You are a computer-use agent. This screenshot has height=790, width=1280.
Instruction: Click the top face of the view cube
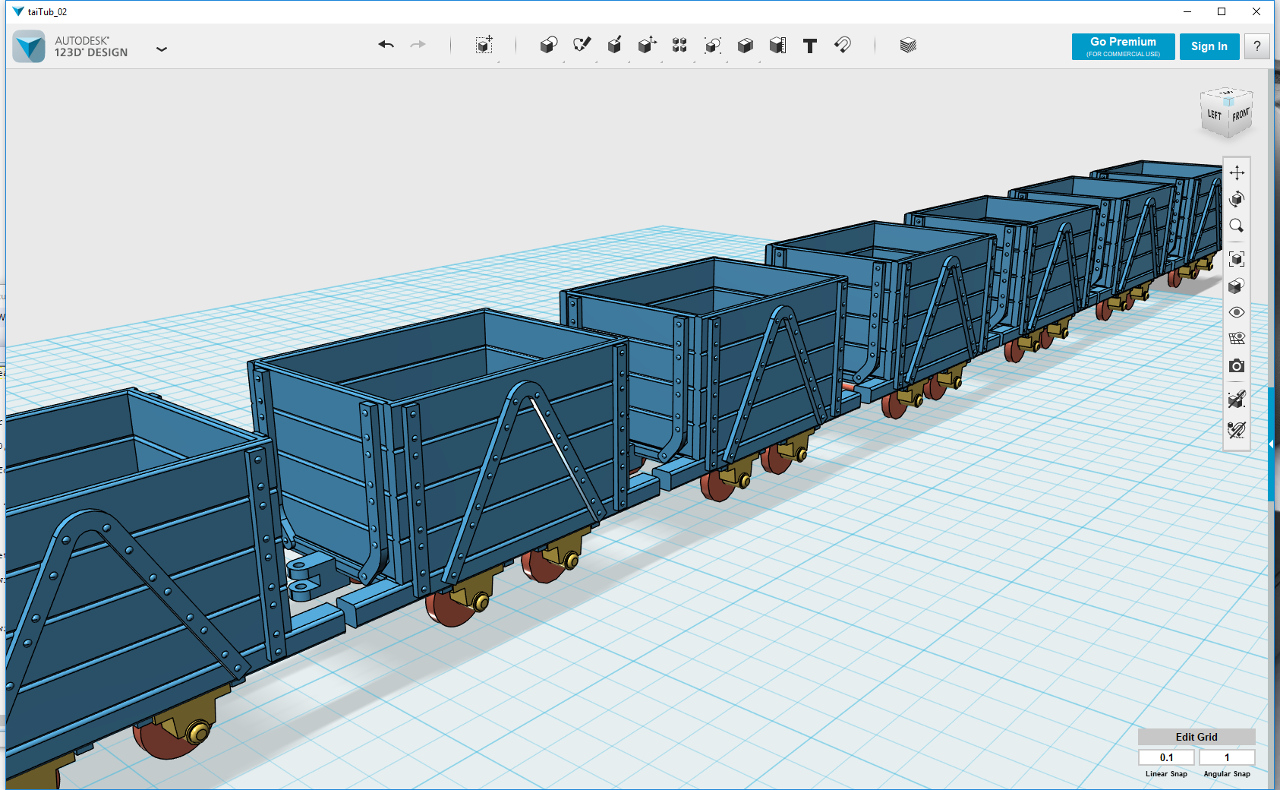(1227, 94)
